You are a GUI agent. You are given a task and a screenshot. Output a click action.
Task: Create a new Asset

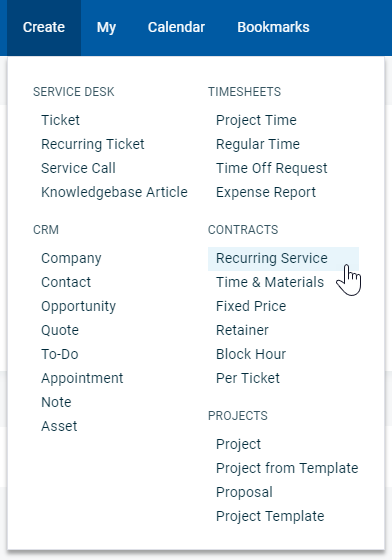coord(59,426)
